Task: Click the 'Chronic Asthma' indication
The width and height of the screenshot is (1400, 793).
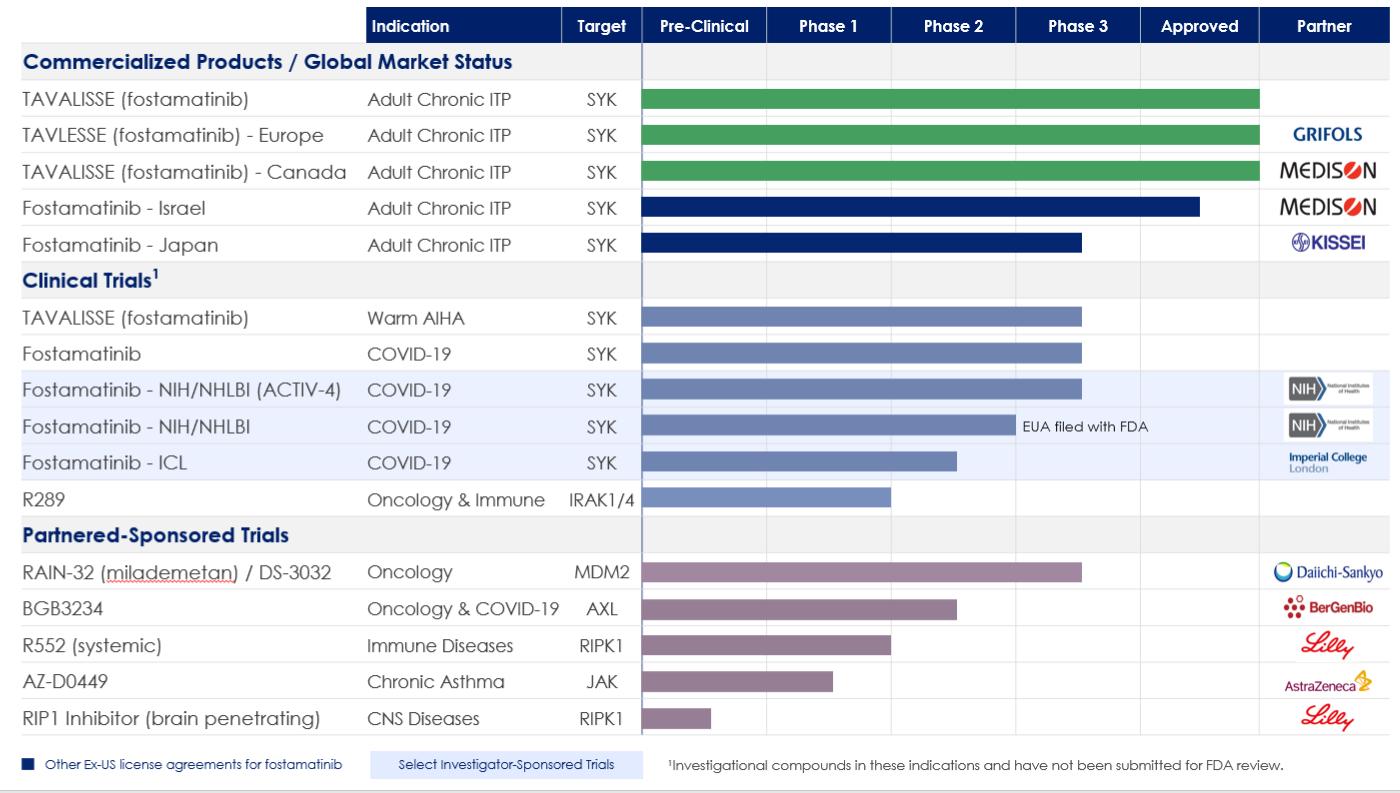Action: coord(436,682)
